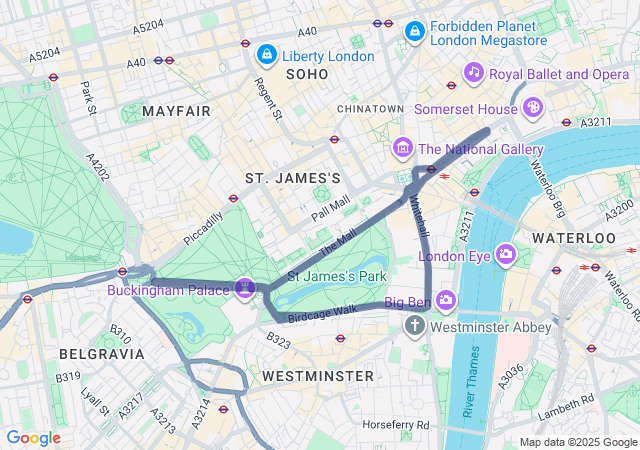Image resolution: width=640 pixels, height=450 pixels.
Task: Open the Big Ben camera pin
Action: click(445, 301)
